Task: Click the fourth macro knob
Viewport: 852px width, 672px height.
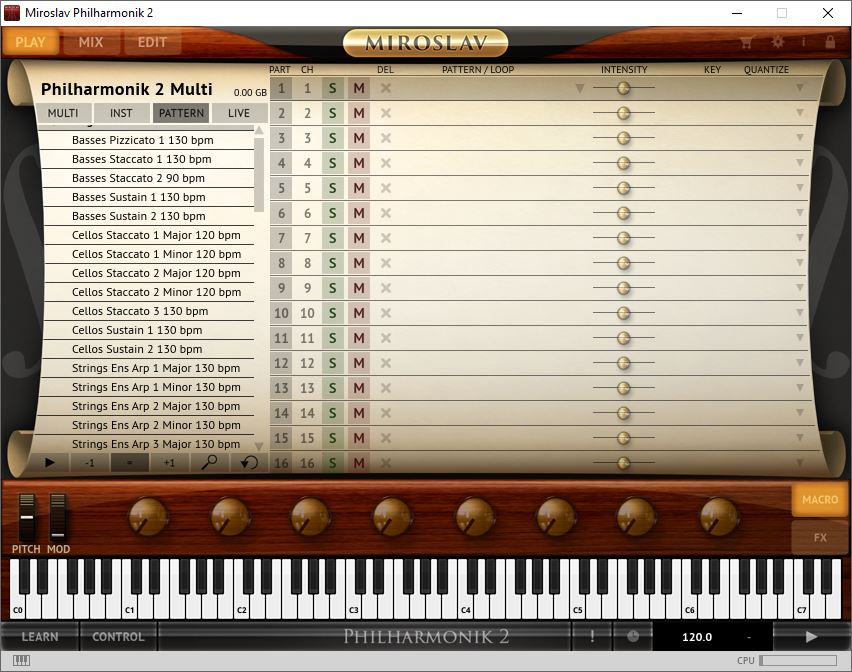Action: point(392,517)
